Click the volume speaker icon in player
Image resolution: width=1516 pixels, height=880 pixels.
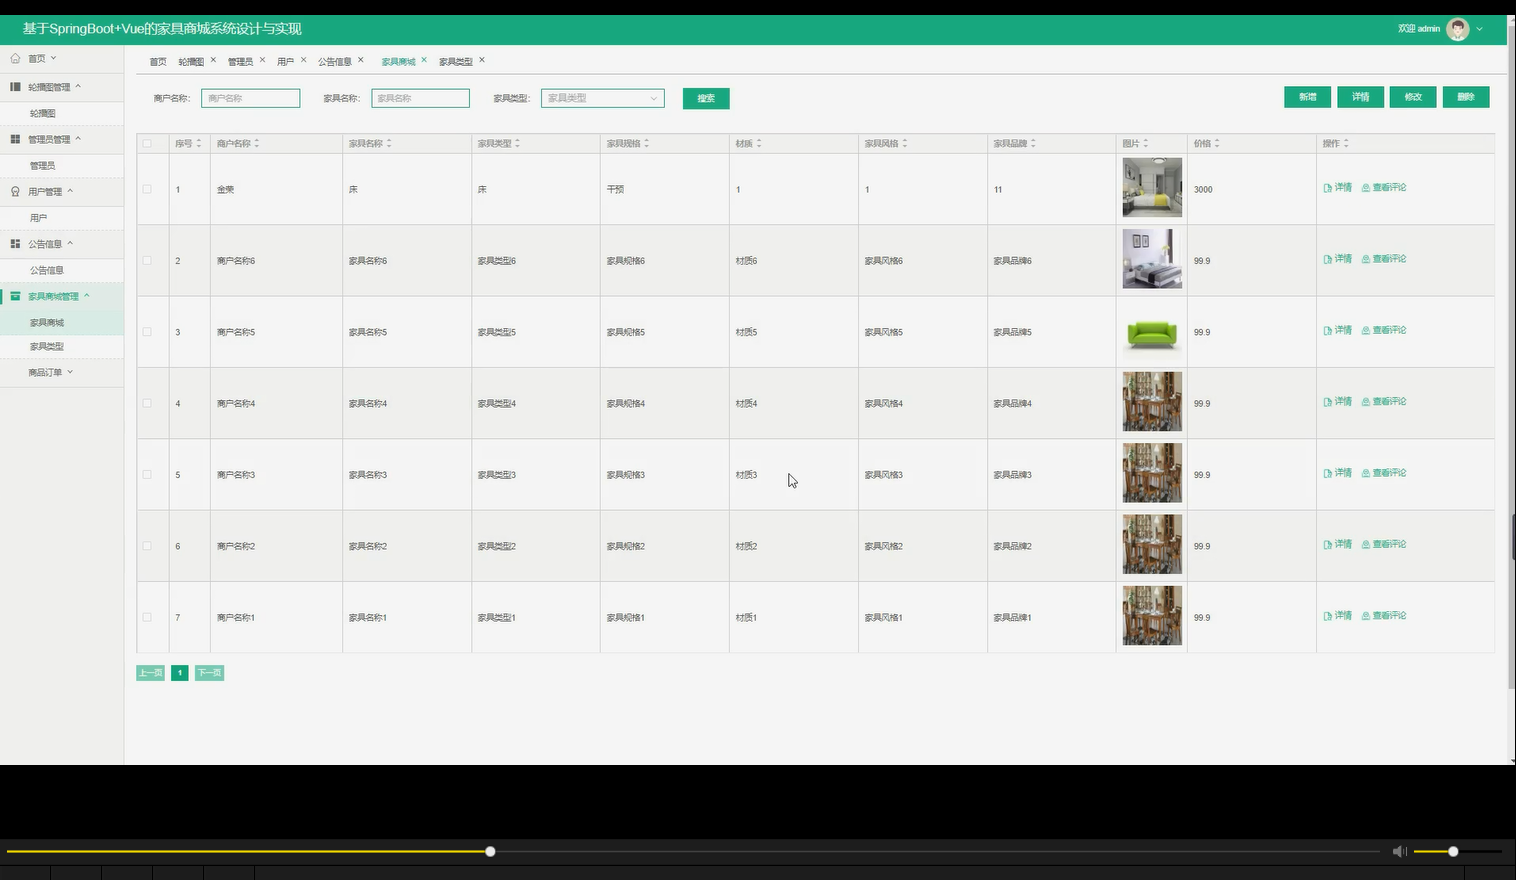1399,851
